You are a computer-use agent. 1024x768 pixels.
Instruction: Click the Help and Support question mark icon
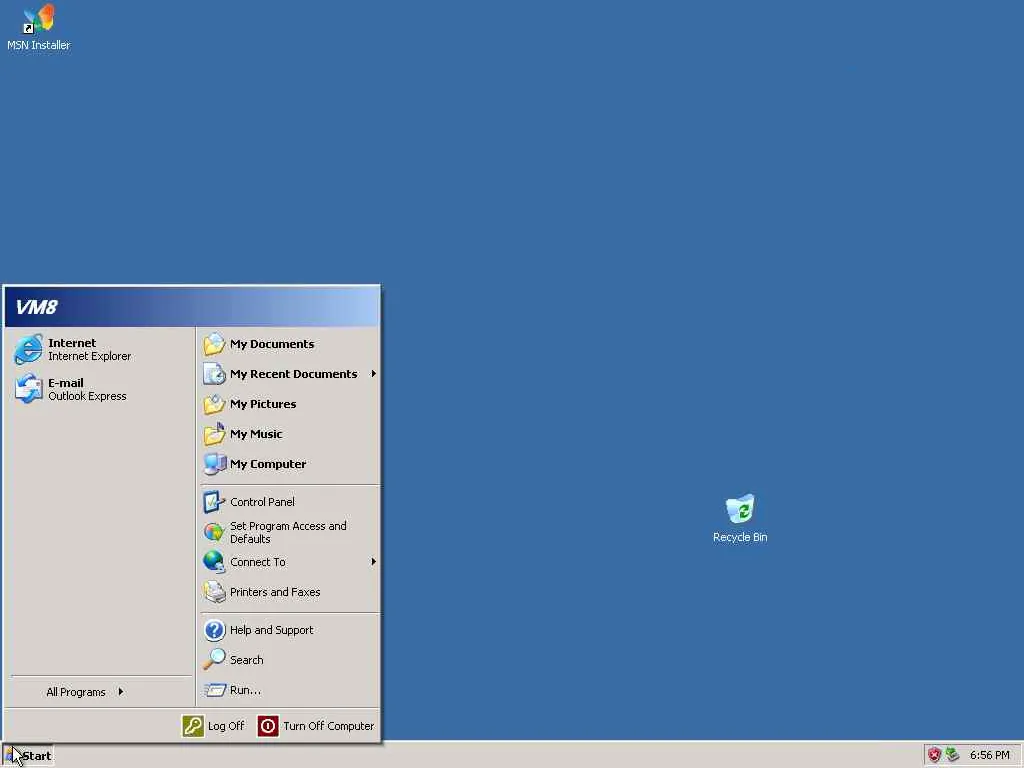[214, 630]
